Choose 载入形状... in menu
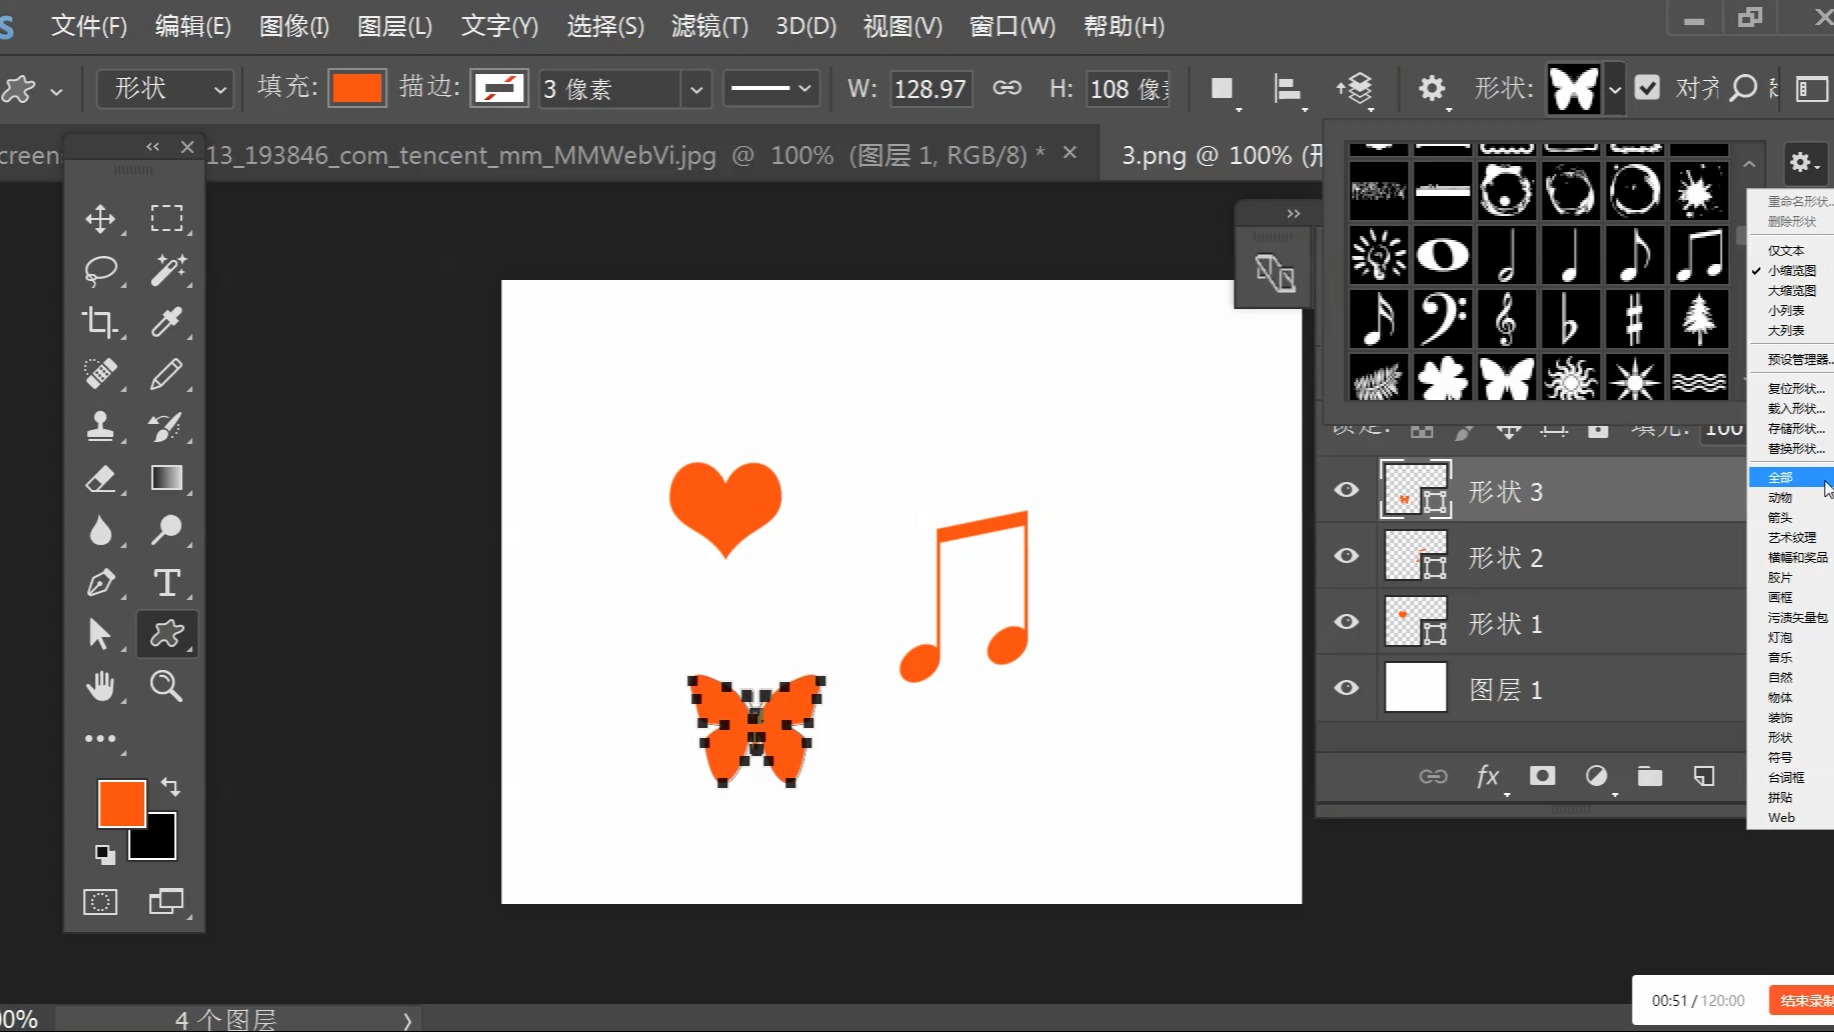The height and width of the screenshot is (1032, 1834). [x=1796, y=408]
